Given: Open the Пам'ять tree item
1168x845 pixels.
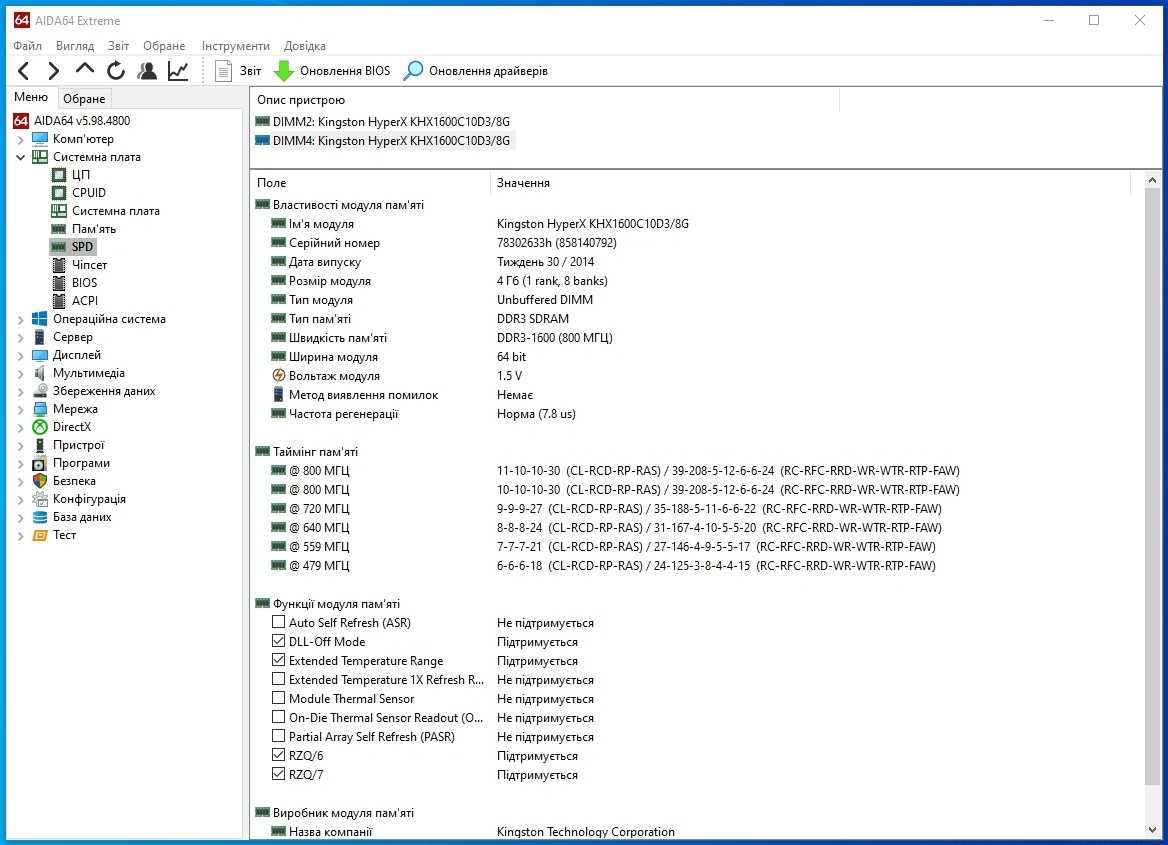Looking at the screenshot, I should tap(94, 229).
